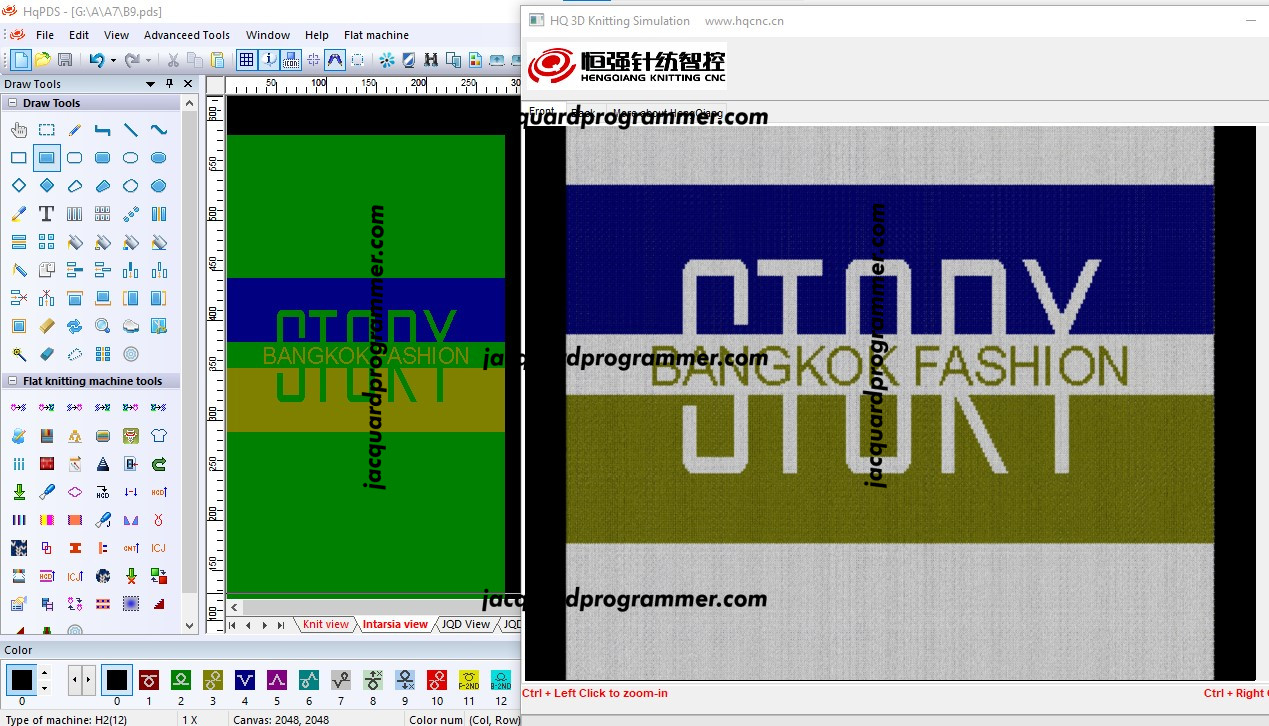Click the Hengqiang Knitting CNC logo

click(x=626, y=65)
